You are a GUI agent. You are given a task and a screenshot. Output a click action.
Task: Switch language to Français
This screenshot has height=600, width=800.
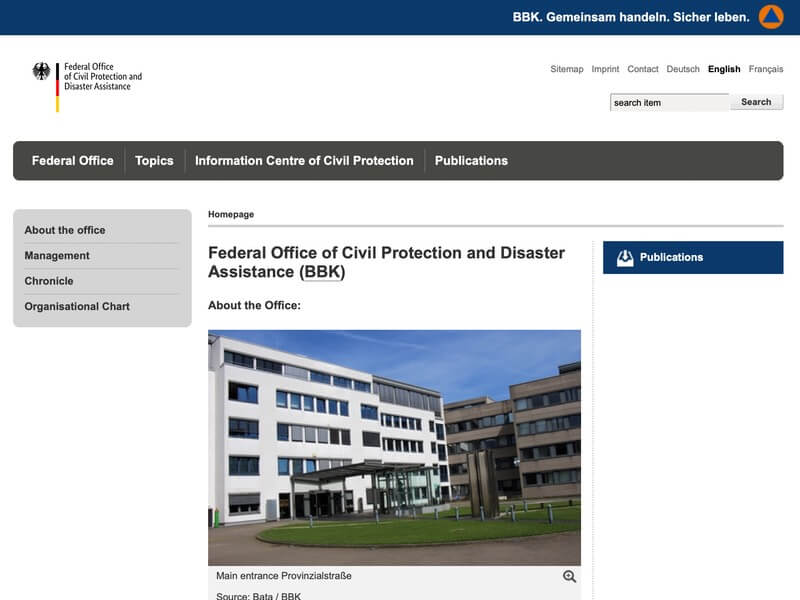(766, 69)
